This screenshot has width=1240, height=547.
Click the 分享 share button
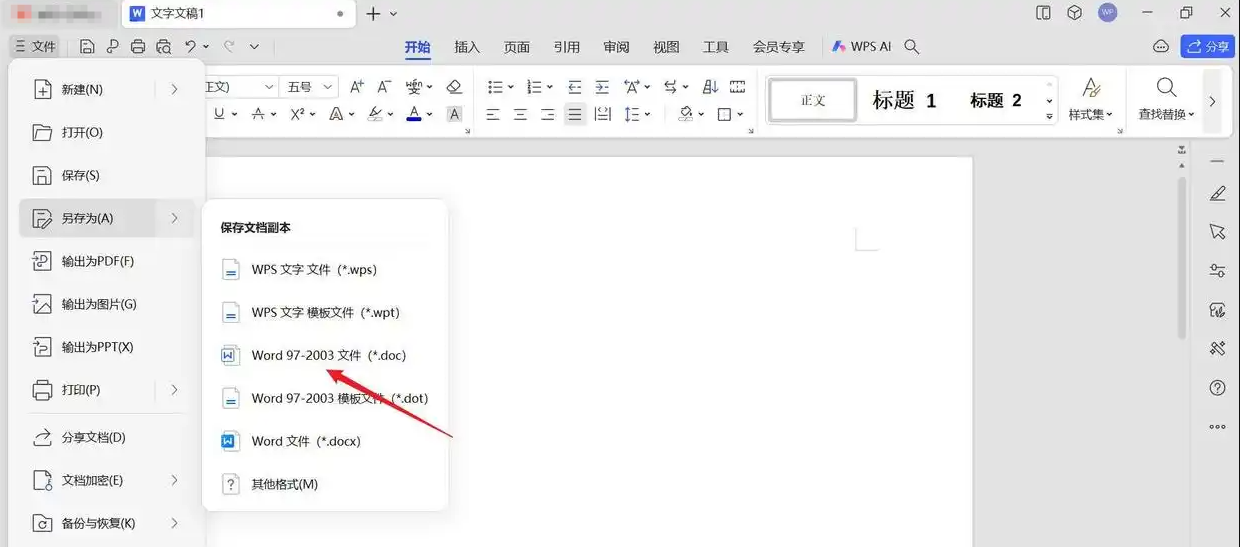(x=1207, y=46)
